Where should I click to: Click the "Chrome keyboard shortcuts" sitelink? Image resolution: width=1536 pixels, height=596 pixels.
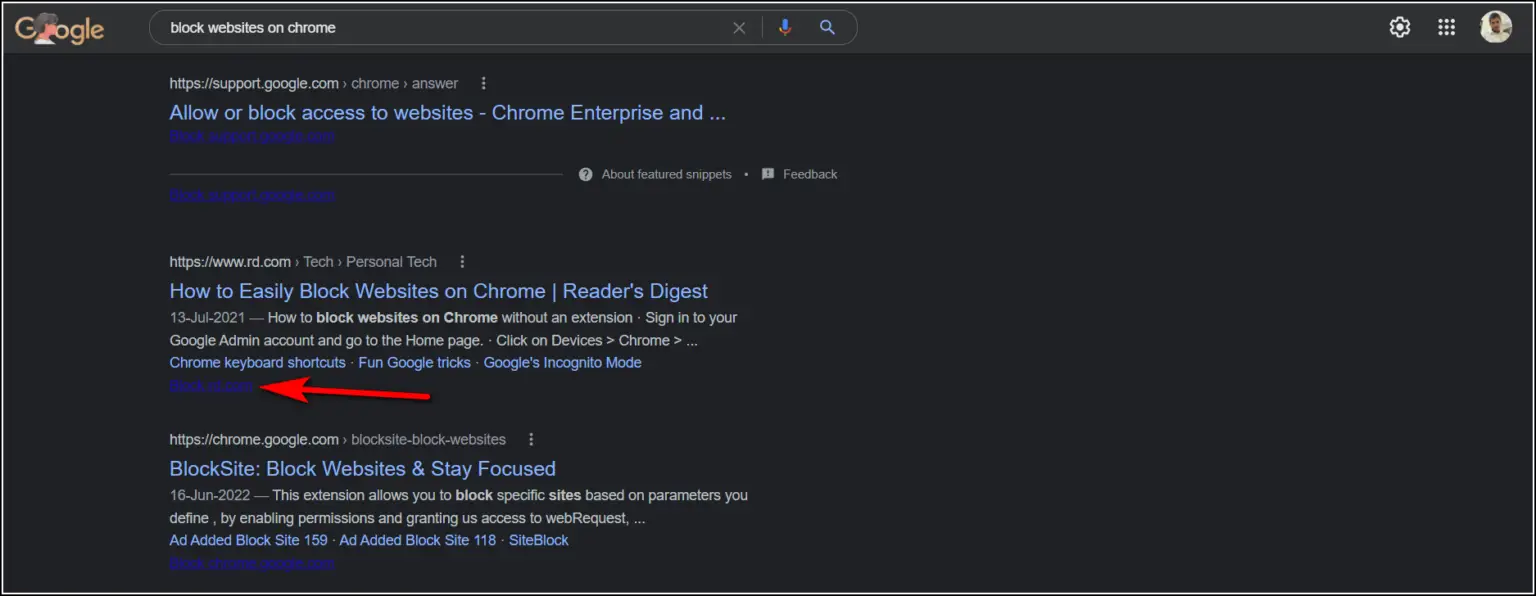(x=257, y=362)
